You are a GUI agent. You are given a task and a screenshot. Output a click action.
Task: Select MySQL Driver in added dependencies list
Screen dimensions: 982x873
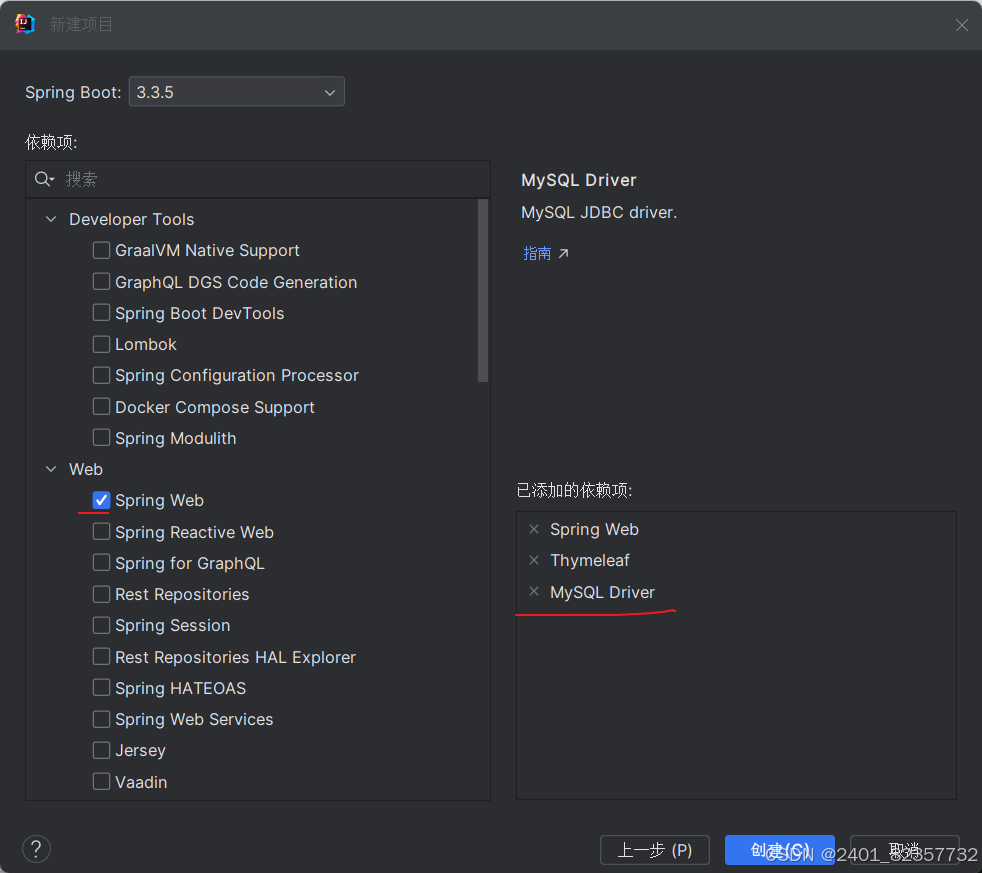[602, 592]
